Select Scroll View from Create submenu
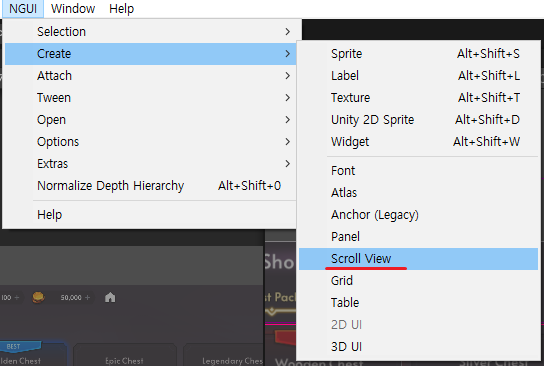This screenshot has width=544, height=366. 418,259
